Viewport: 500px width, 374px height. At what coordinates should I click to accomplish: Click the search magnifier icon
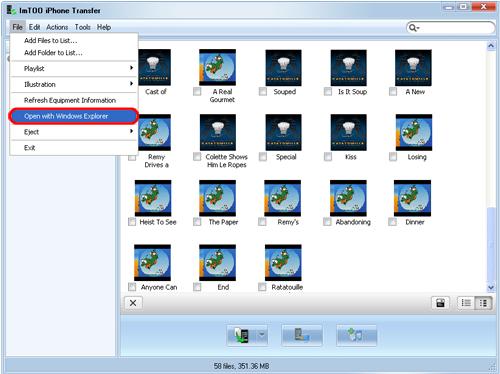coord(413,28)
